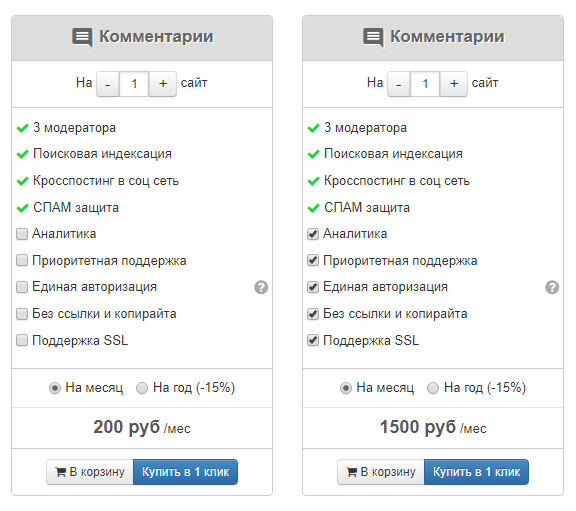Image resolution: width=576 pixels, height=511 pixels.
Task: Choose the На месяц radio in the right card
Action: pyautogui.click(x=346, y=388)
